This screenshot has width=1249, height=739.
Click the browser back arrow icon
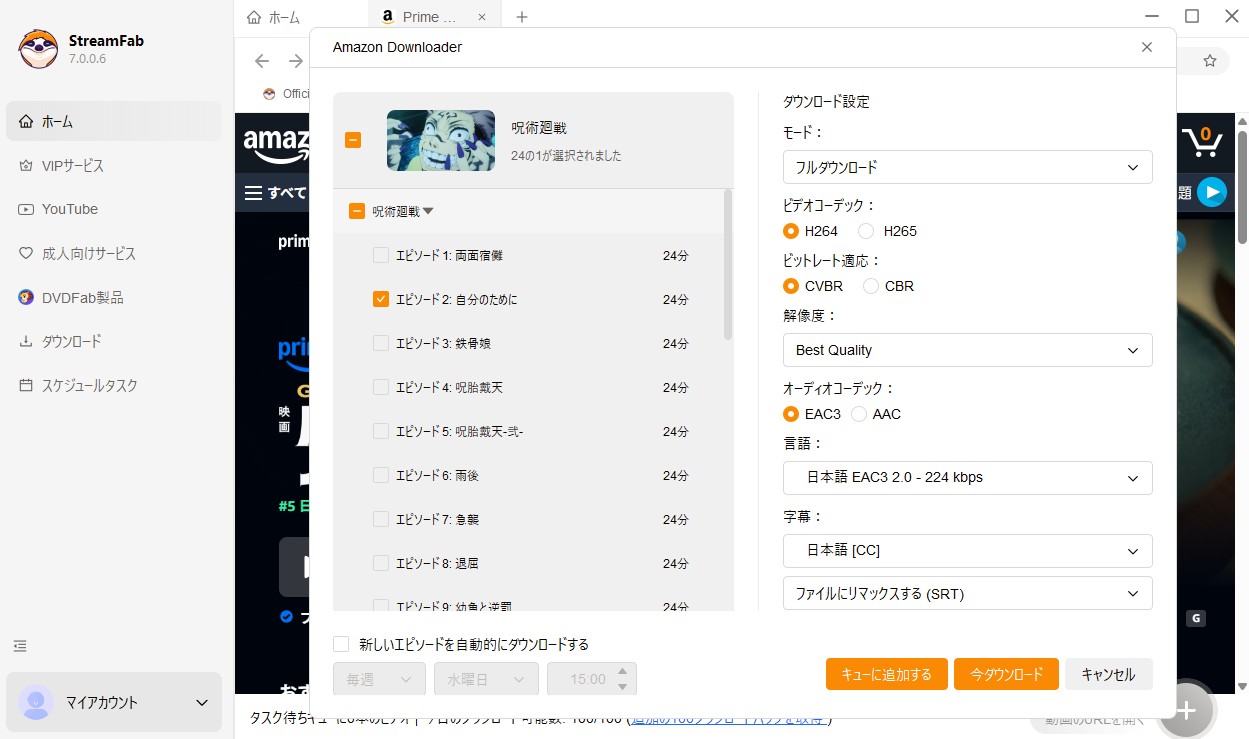tap(262, 61)
